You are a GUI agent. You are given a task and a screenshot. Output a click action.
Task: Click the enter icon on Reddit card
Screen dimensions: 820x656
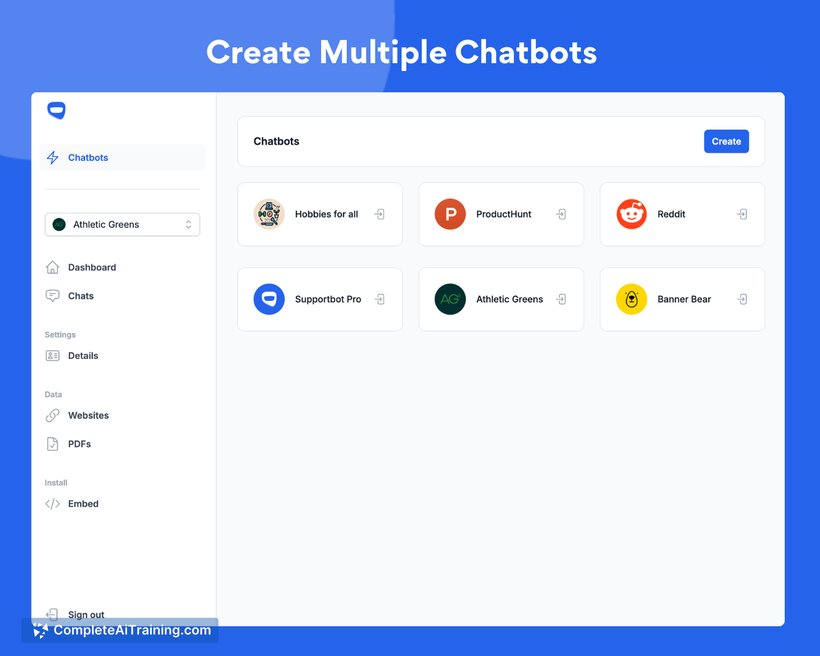742,214
